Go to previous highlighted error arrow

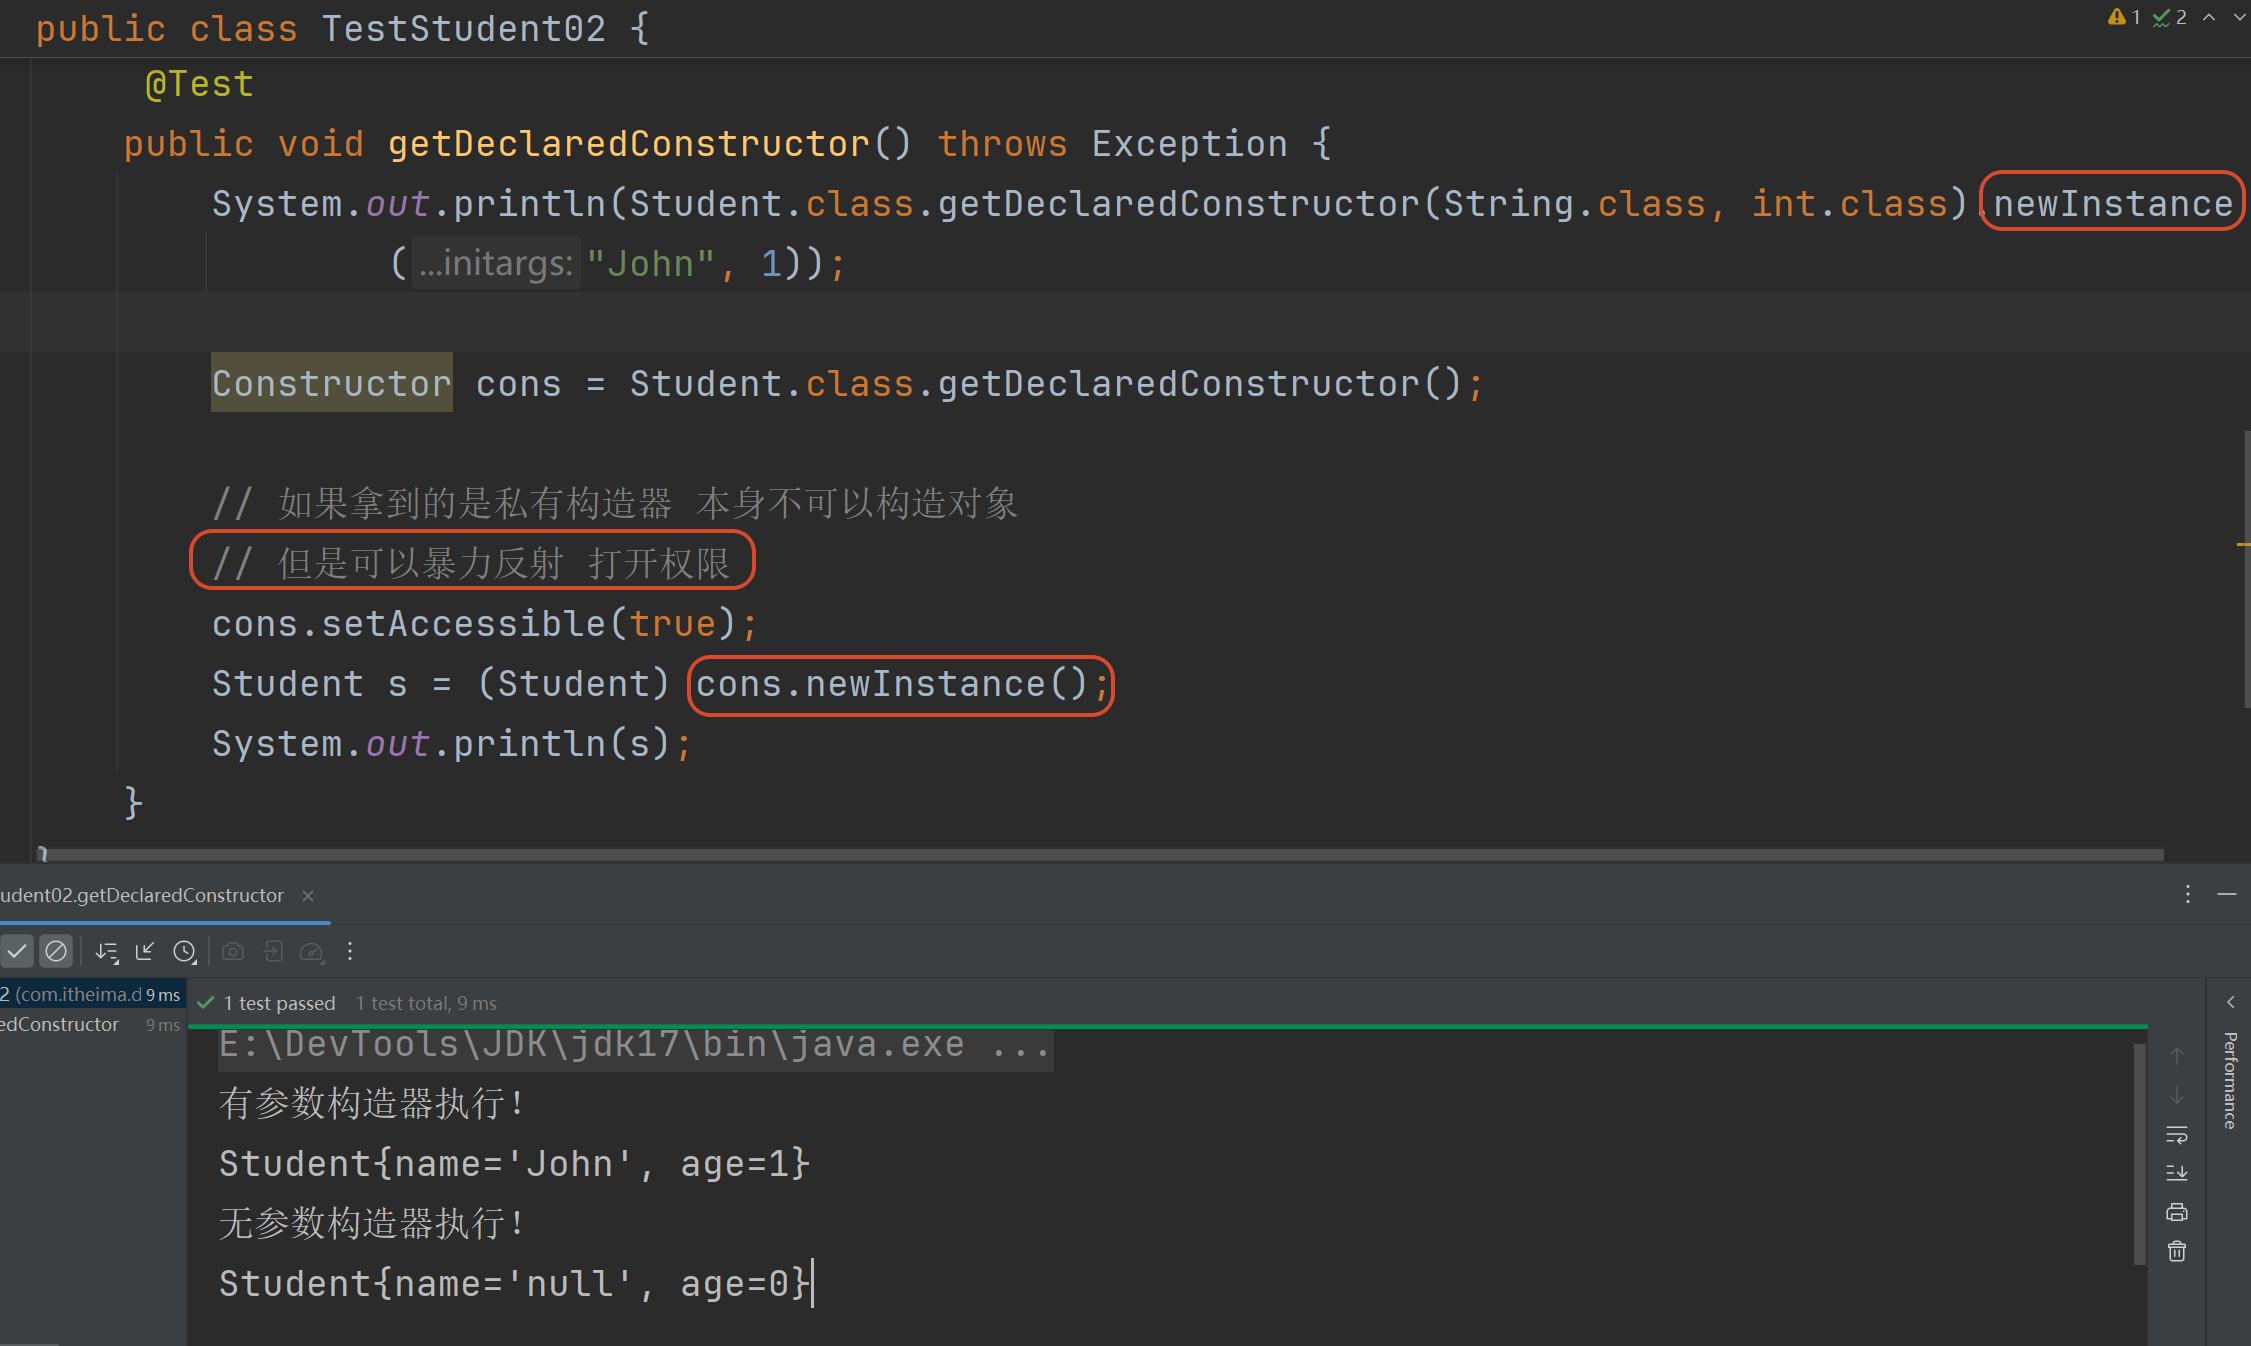(x=2209, y=17)
